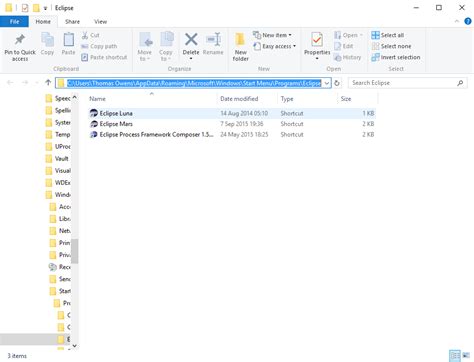Click Select none
This screenshot has height=362, width=474.
pyautogui.click(x=391, y=46)
